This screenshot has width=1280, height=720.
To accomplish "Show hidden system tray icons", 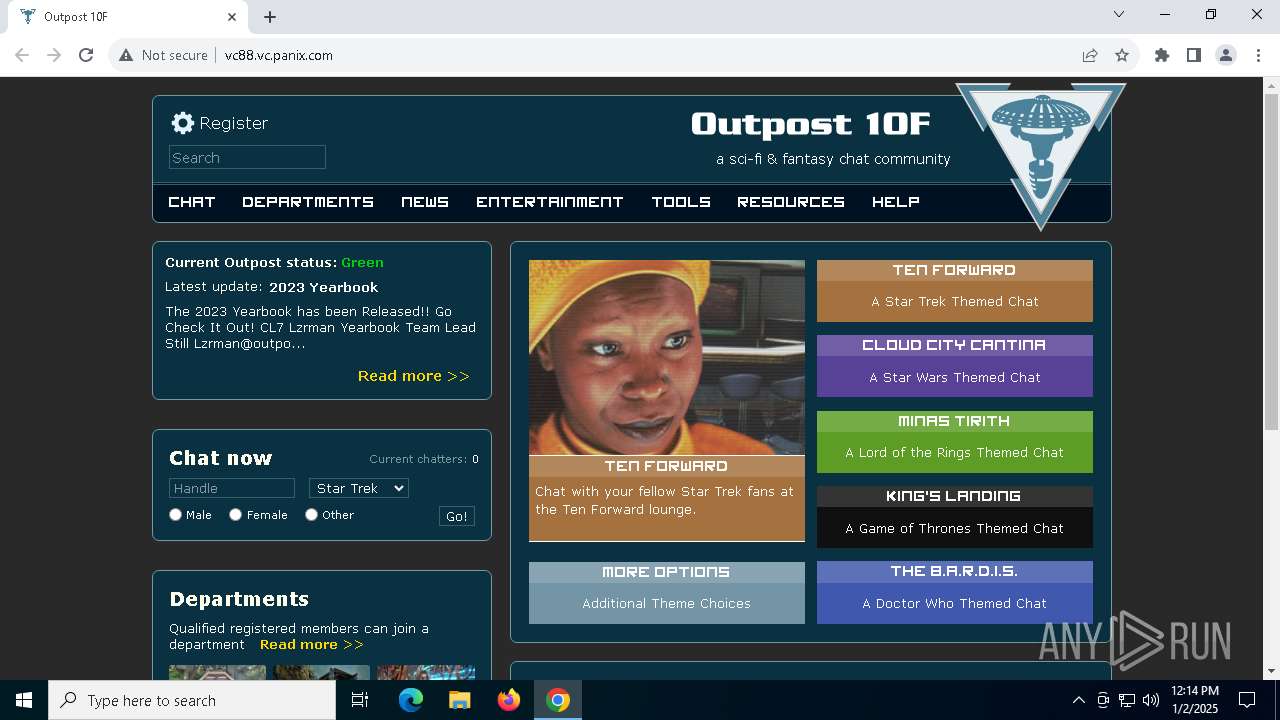I will coord(1078,700).
